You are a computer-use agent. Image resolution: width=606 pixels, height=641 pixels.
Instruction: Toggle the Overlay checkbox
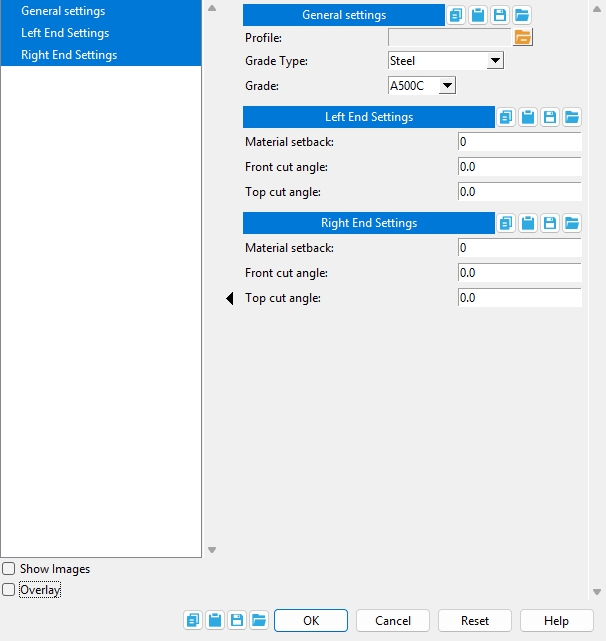[9, 590]
